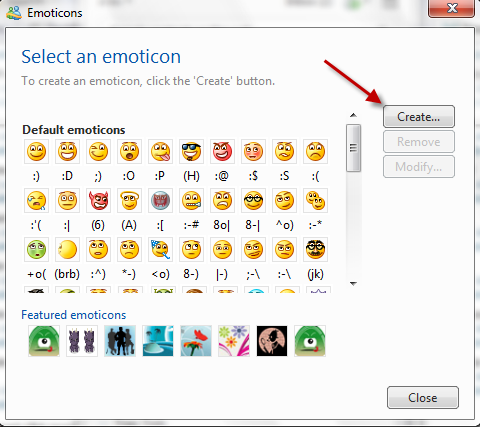Screen dimensions: 480x427
Task: Choose the party hat <o) emoticon
Action: coord(160,249)
